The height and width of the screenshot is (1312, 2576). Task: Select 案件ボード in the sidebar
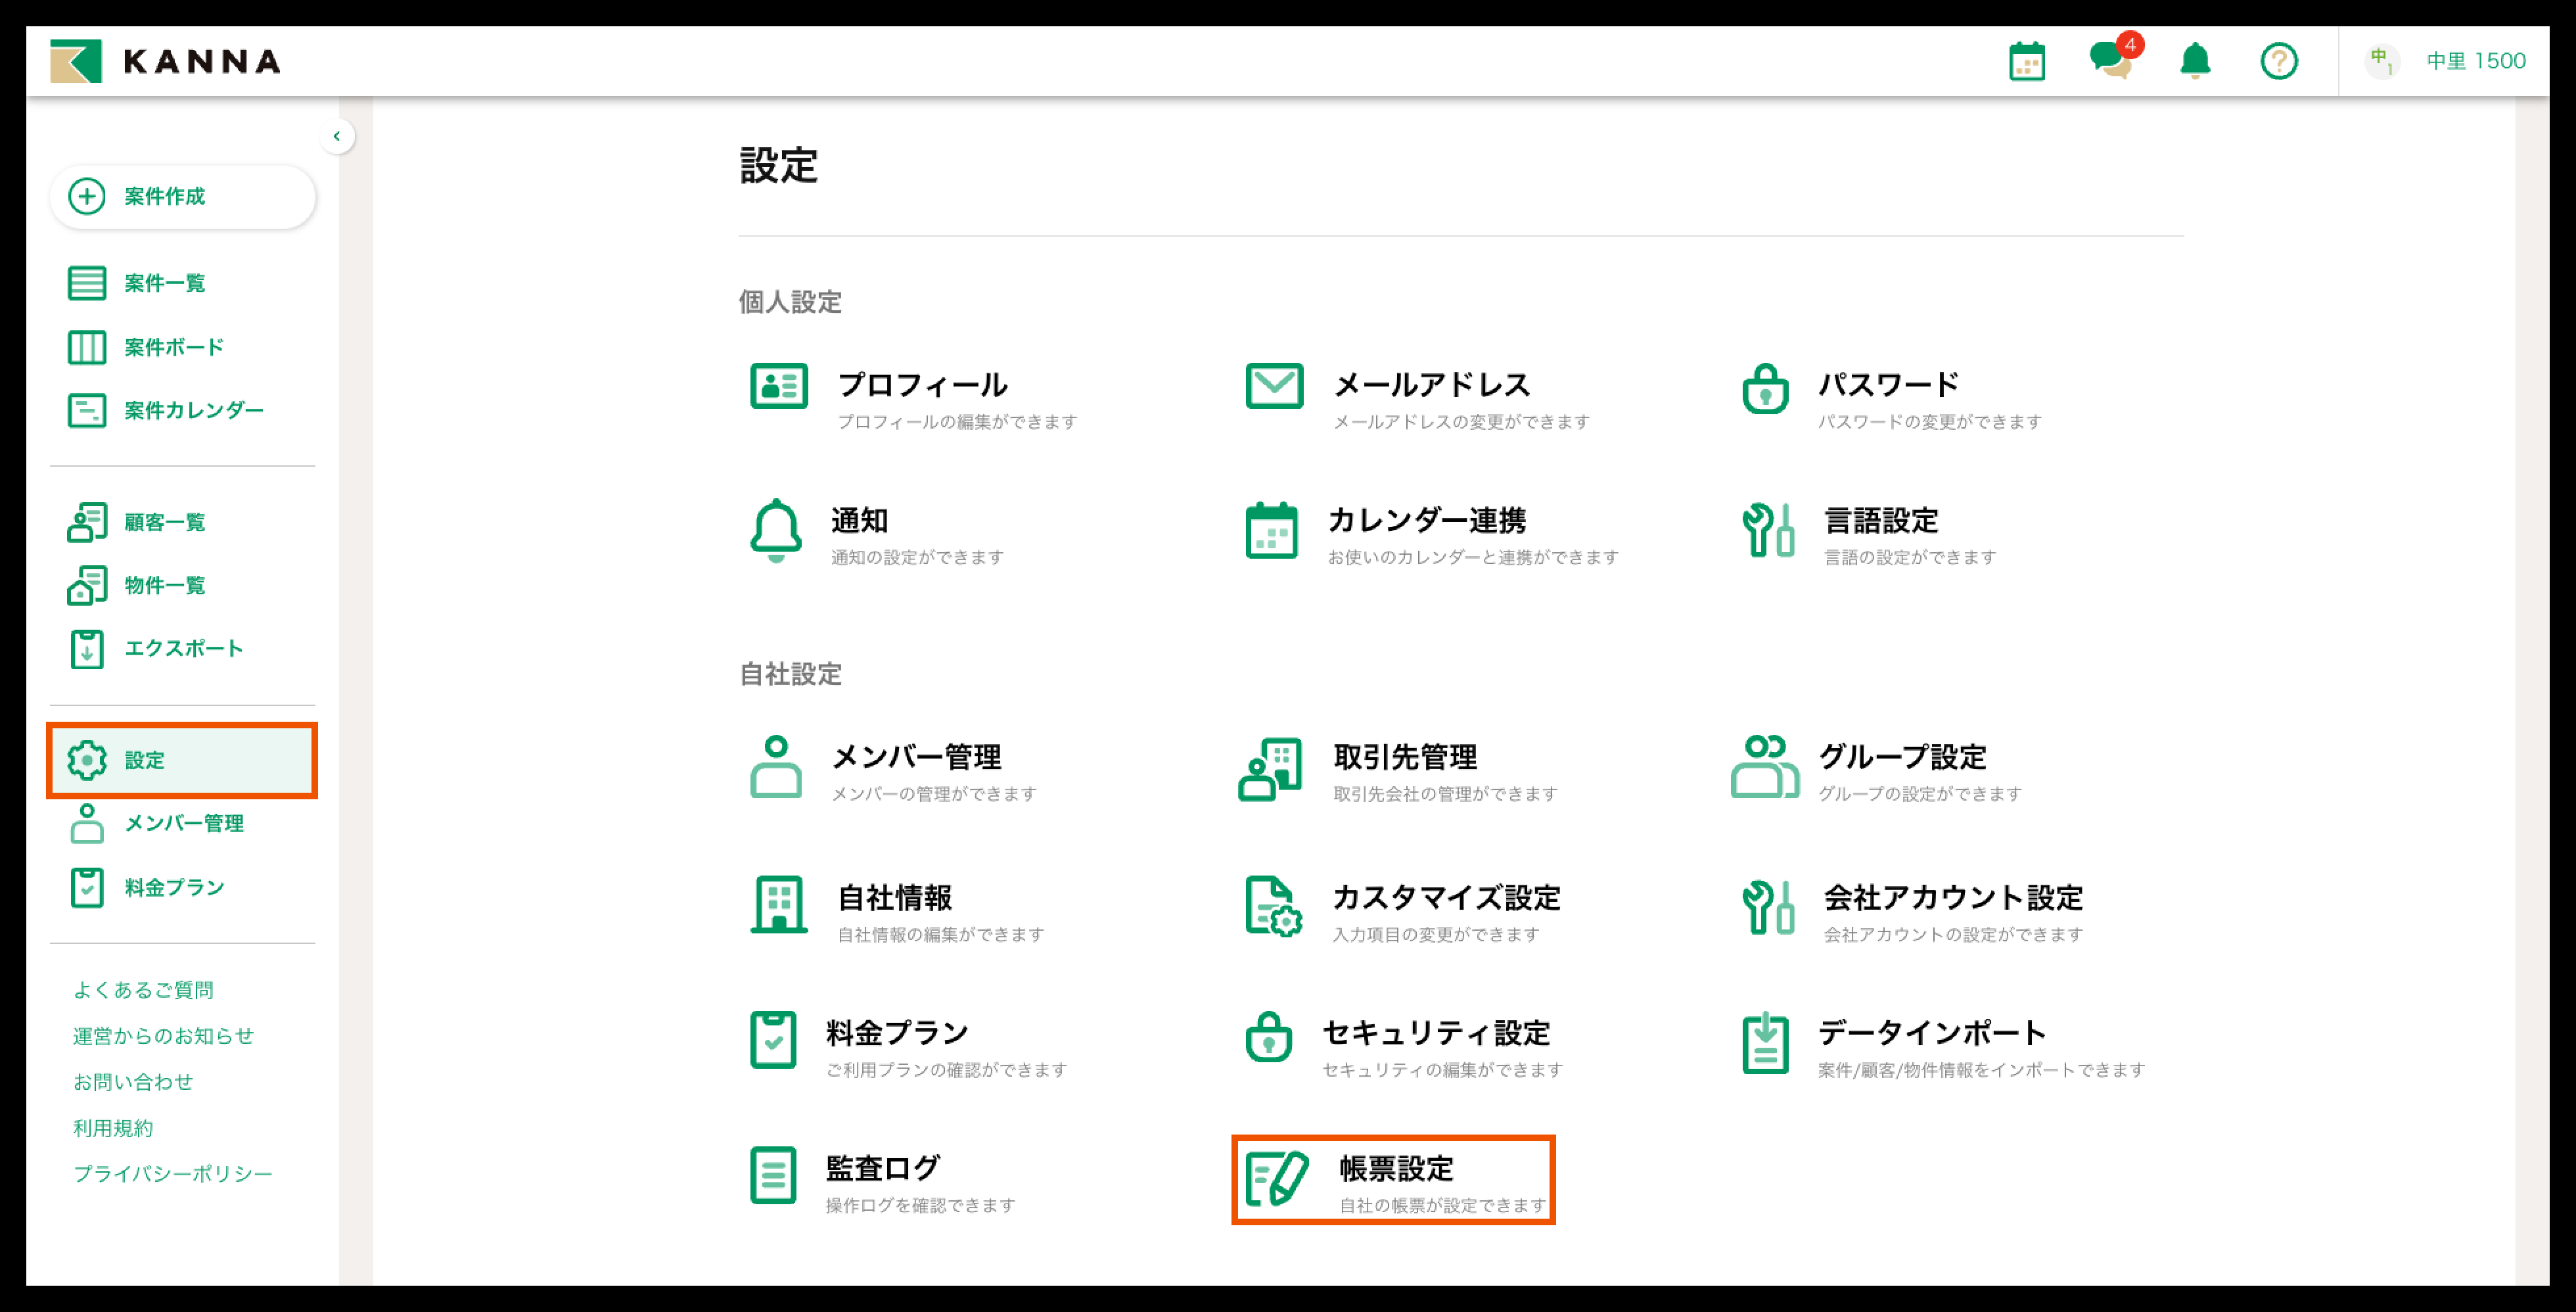point(173,347)
